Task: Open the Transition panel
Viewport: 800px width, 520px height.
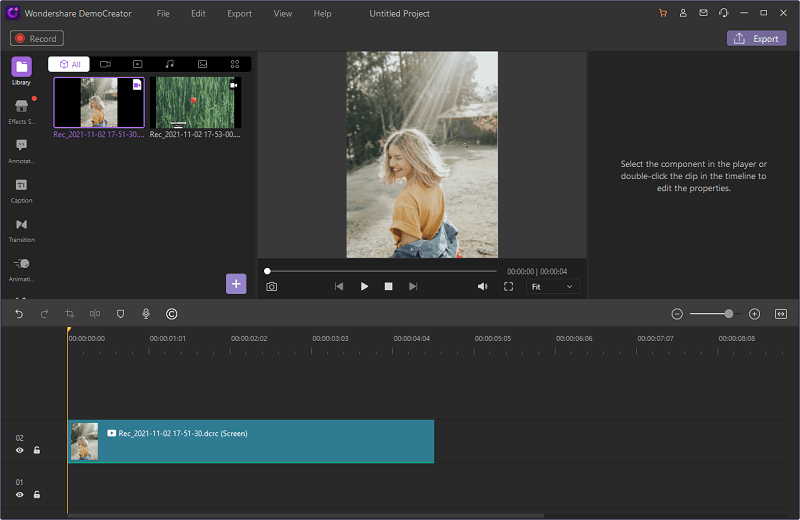Action: coord(21,230)
